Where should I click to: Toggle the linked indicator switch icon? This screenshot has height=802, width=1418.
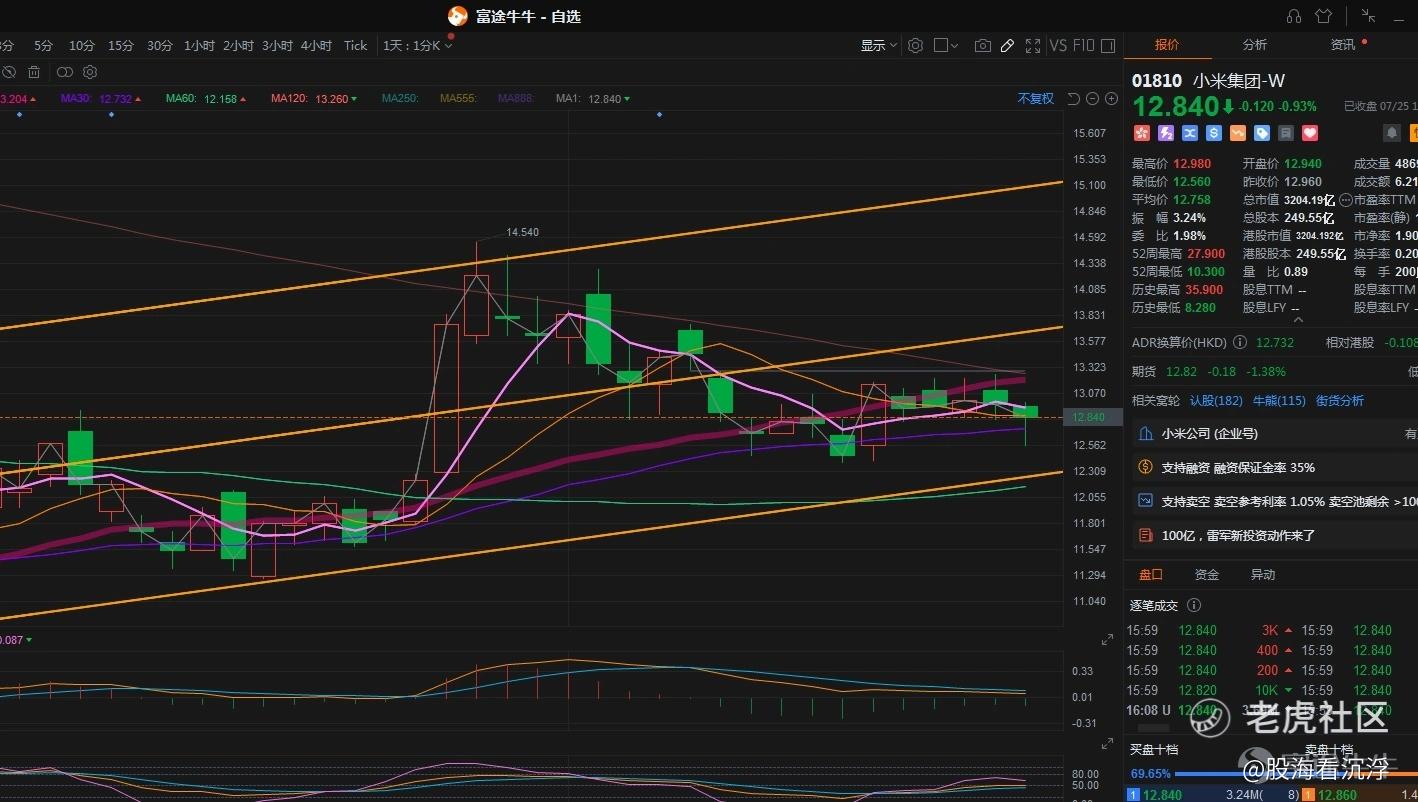click(x=65, y=72)
